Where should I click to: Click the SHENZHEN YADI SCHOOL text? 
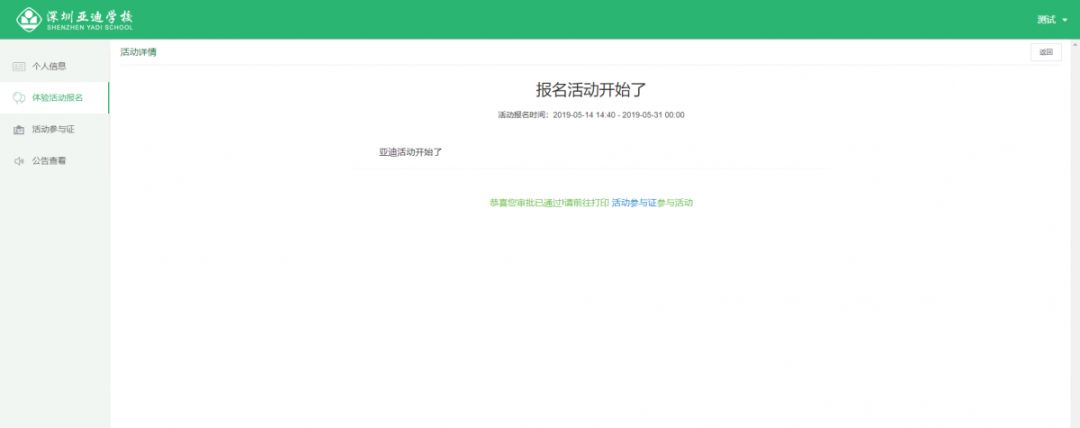point(90,28)
